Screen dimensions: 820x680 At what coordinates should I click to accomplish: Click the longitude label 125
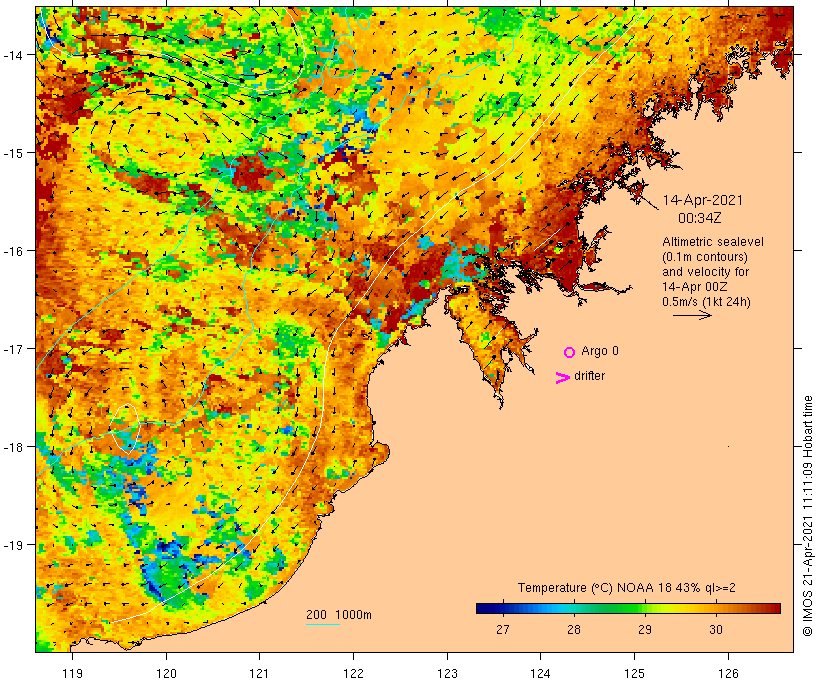[x=635, y=673]
